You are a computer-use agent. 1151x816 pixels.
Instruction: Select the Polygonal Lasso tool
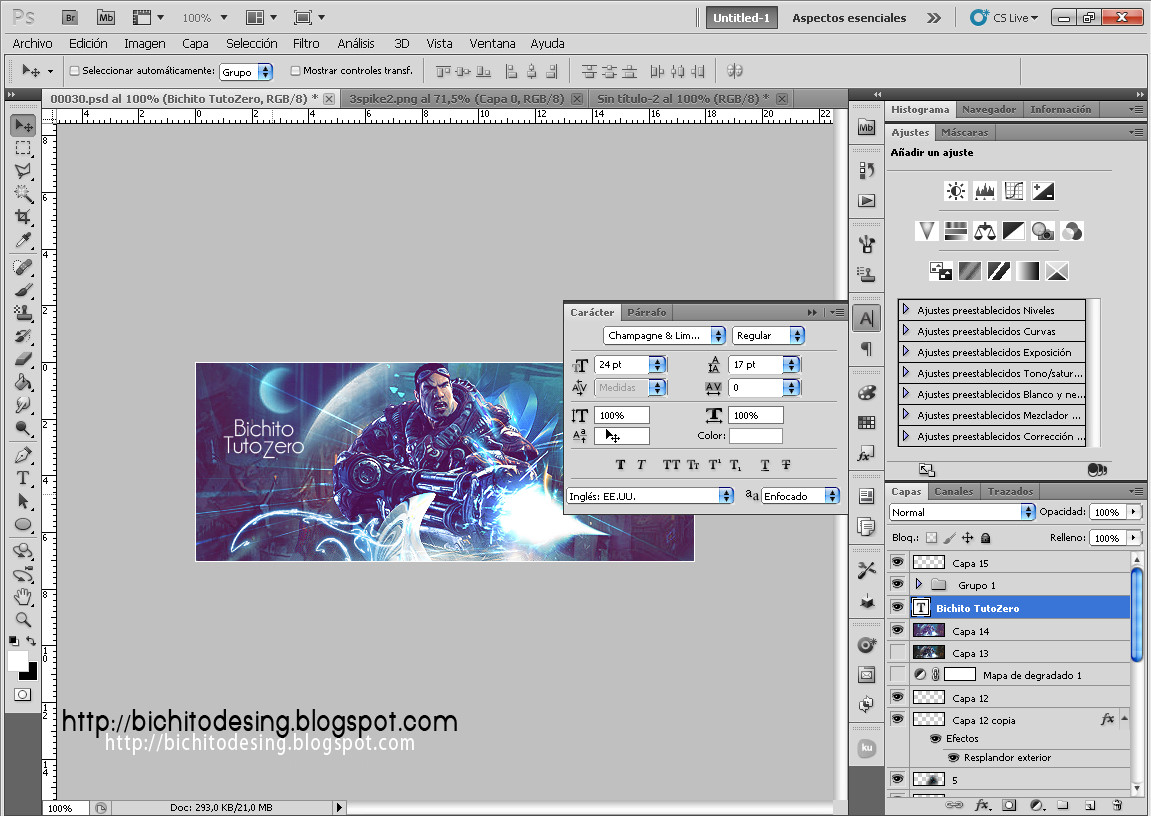coord(23,171)
